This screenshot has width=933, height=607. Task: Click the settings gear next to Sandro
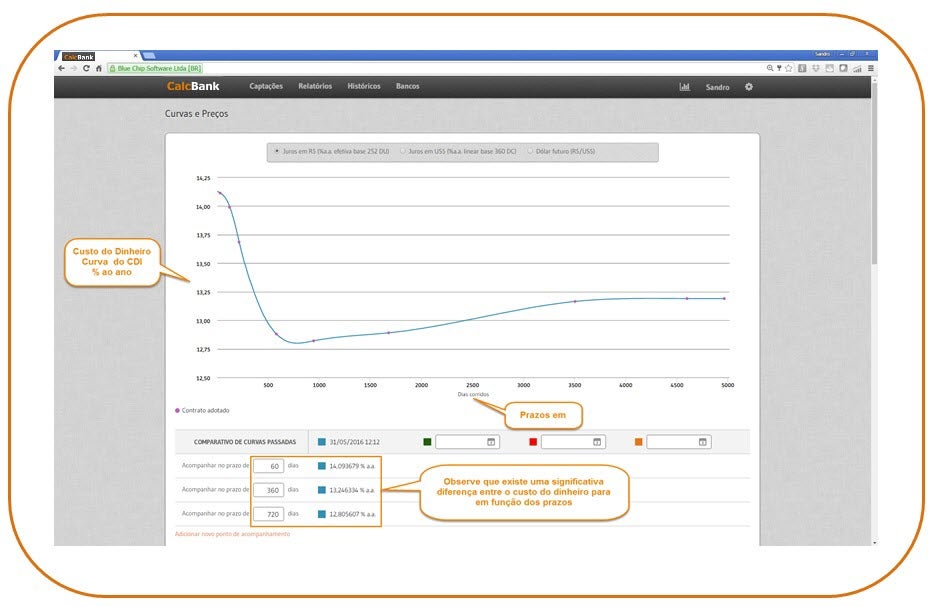(749, 87)
